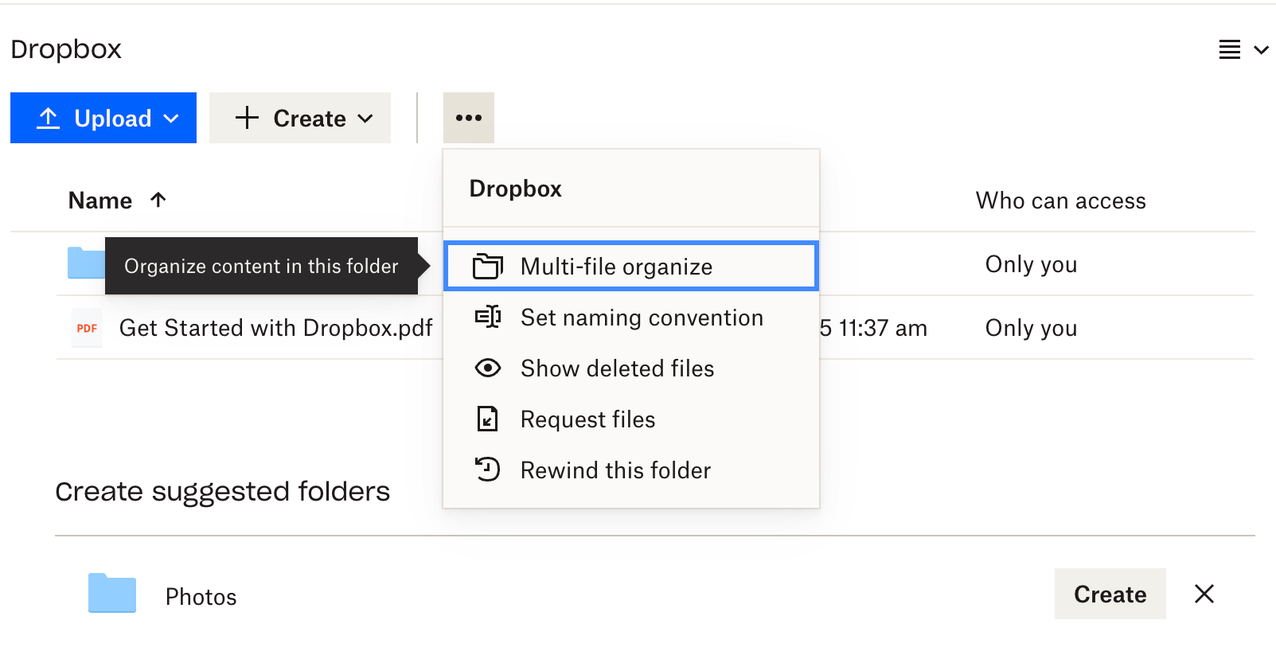
Task: Open the view options chevron at top right
Action: [1260, 48]
